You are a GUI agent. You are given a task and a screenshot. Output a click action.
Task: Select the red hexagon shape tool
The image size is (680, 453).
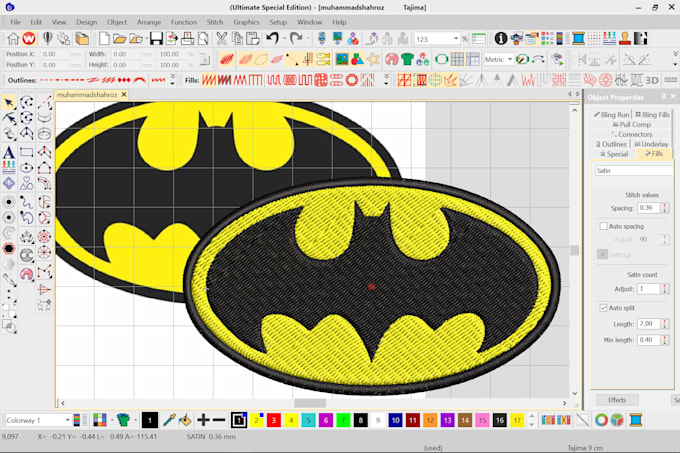[x=9, y=248]
